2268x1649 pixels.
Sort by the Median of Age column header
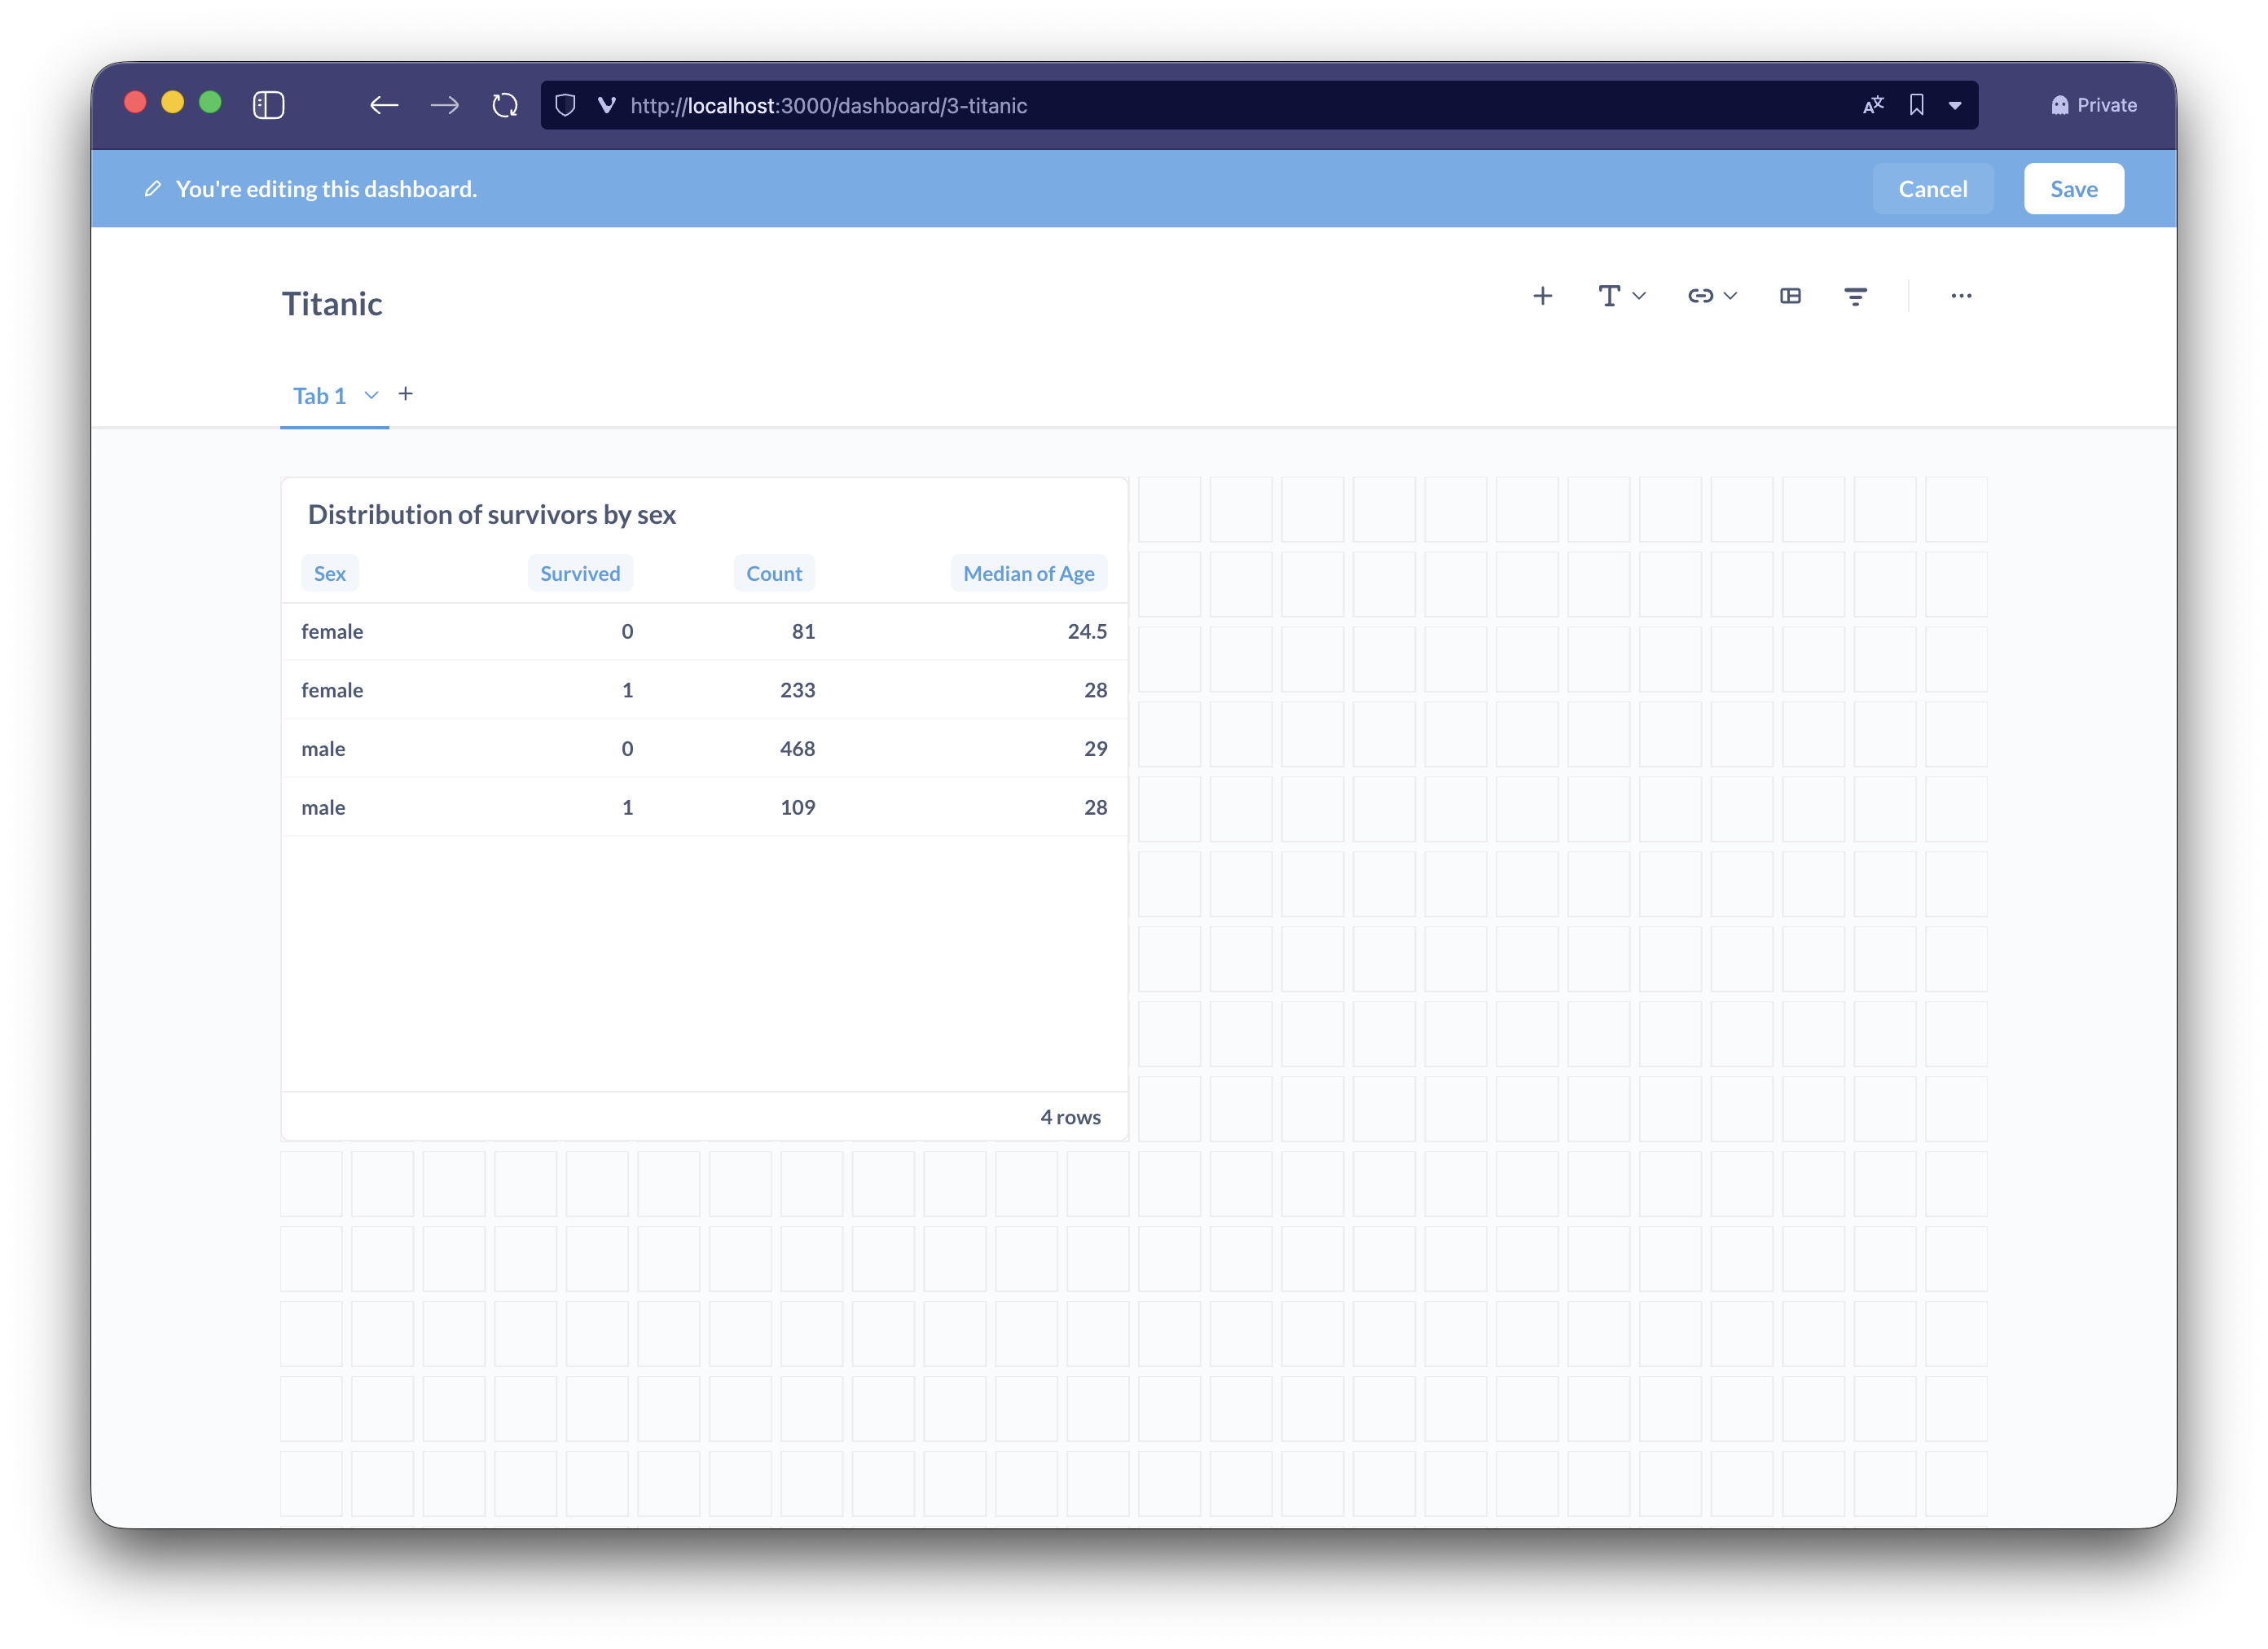[x=1028, y=573]
